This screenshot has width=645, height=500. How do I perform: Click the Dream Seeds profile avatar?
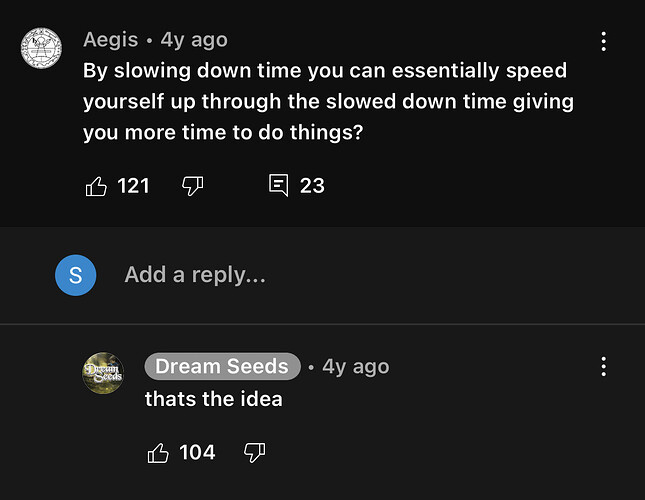pyautogui.click(x=102, y=373)
